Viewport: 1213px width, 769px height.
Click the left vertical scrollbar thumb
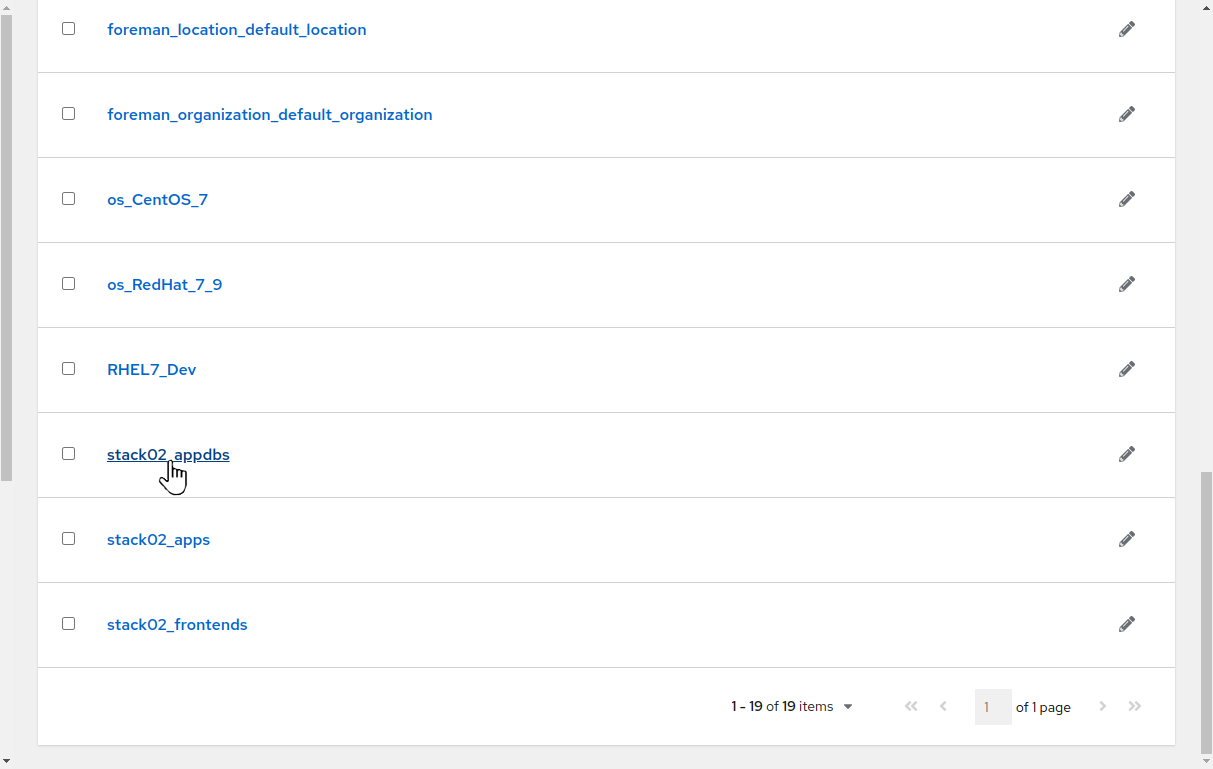pos(6,247)
